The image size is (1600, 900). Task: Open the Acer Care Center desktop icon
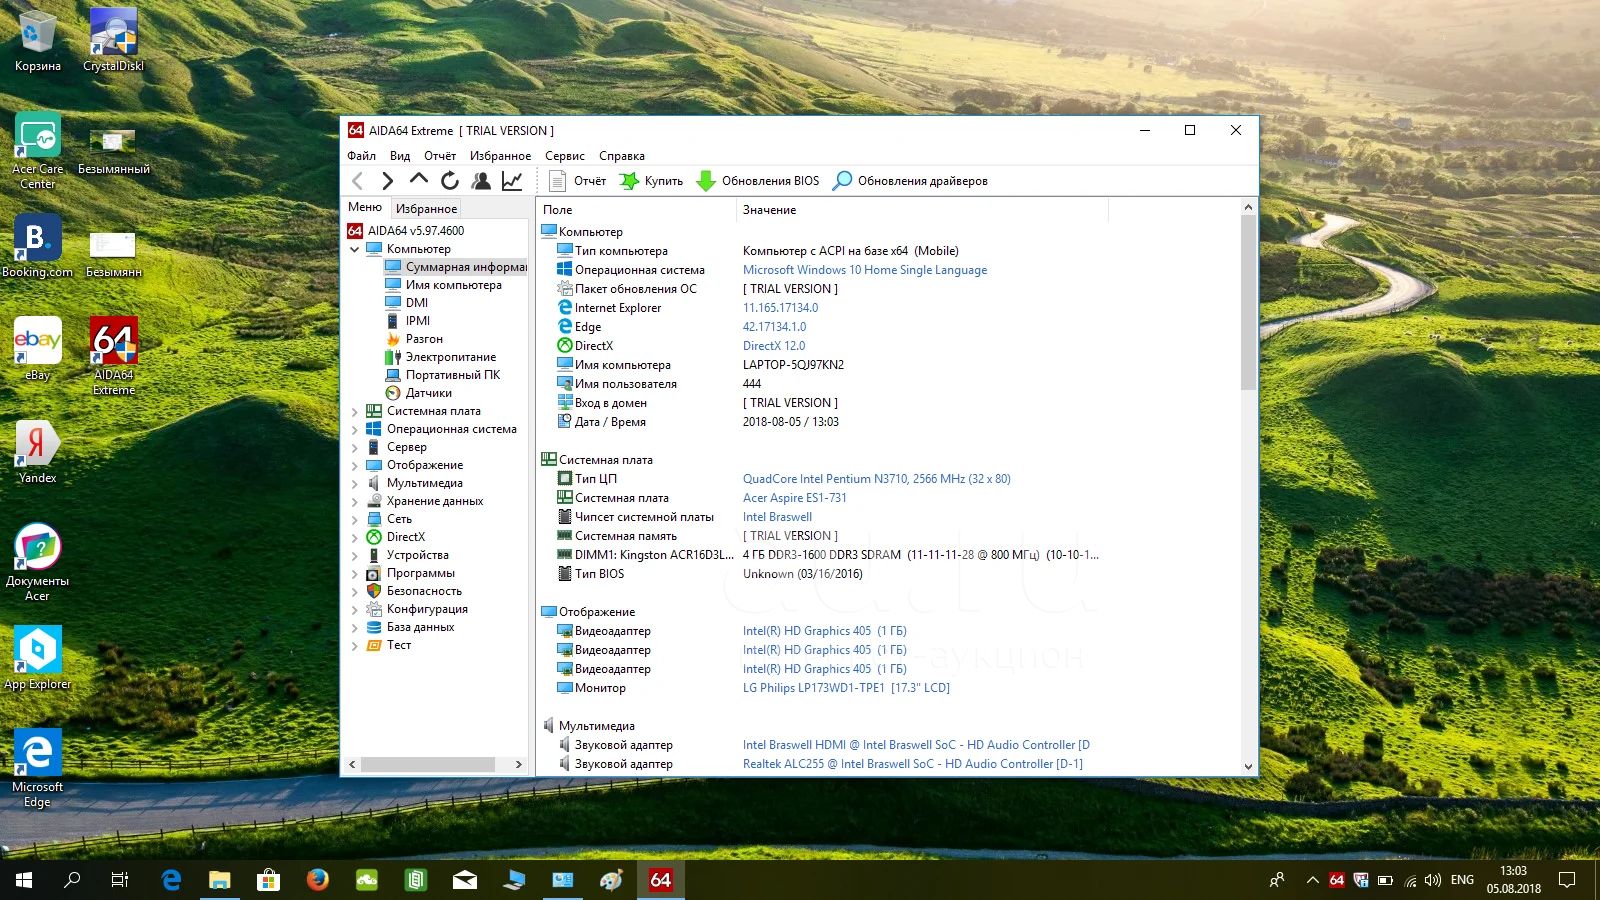pos(38,151)
